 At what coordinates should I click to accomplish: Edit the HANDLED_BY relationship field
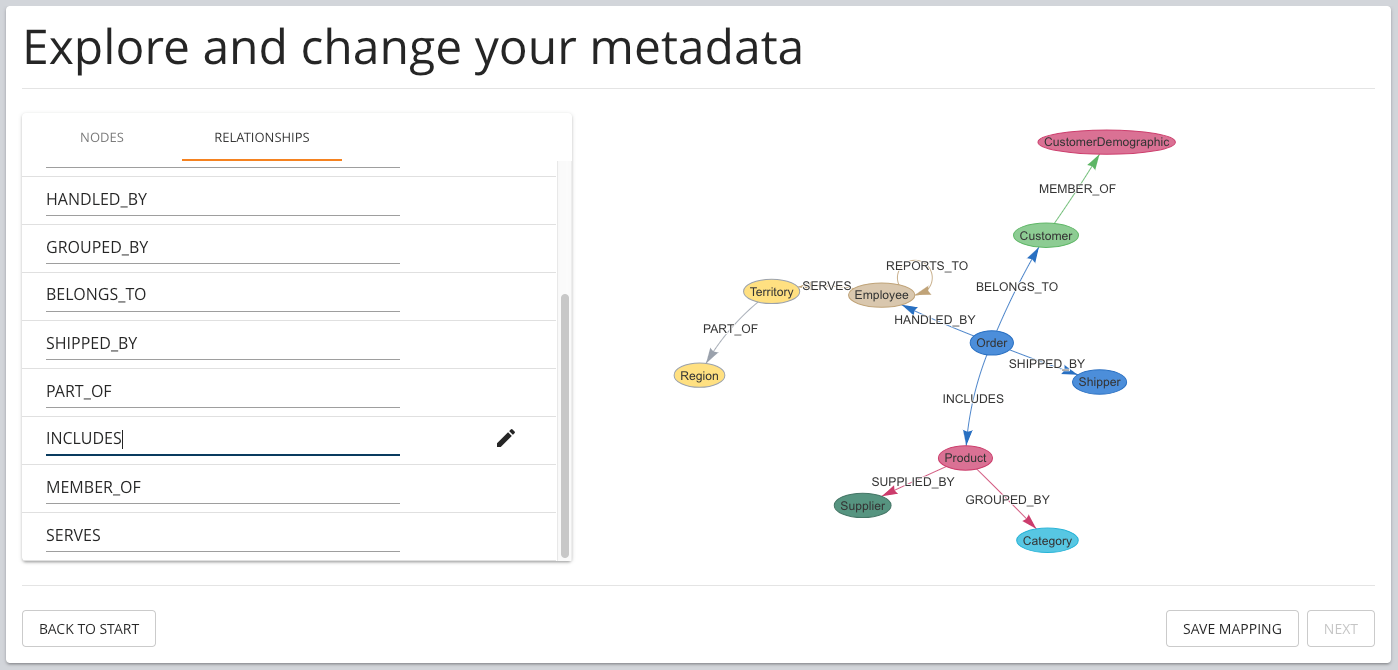click(223, 200)
